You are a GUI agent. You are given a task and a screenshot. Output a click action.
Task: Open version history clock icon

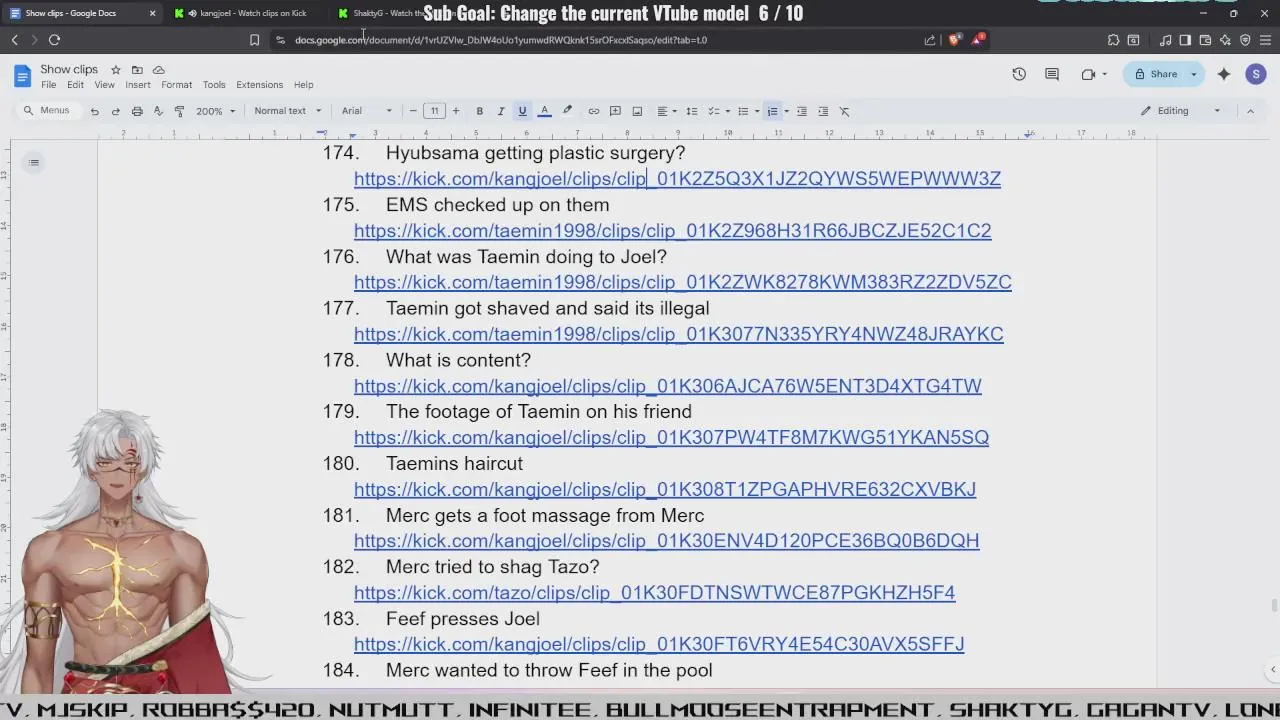click(1018, 74)
